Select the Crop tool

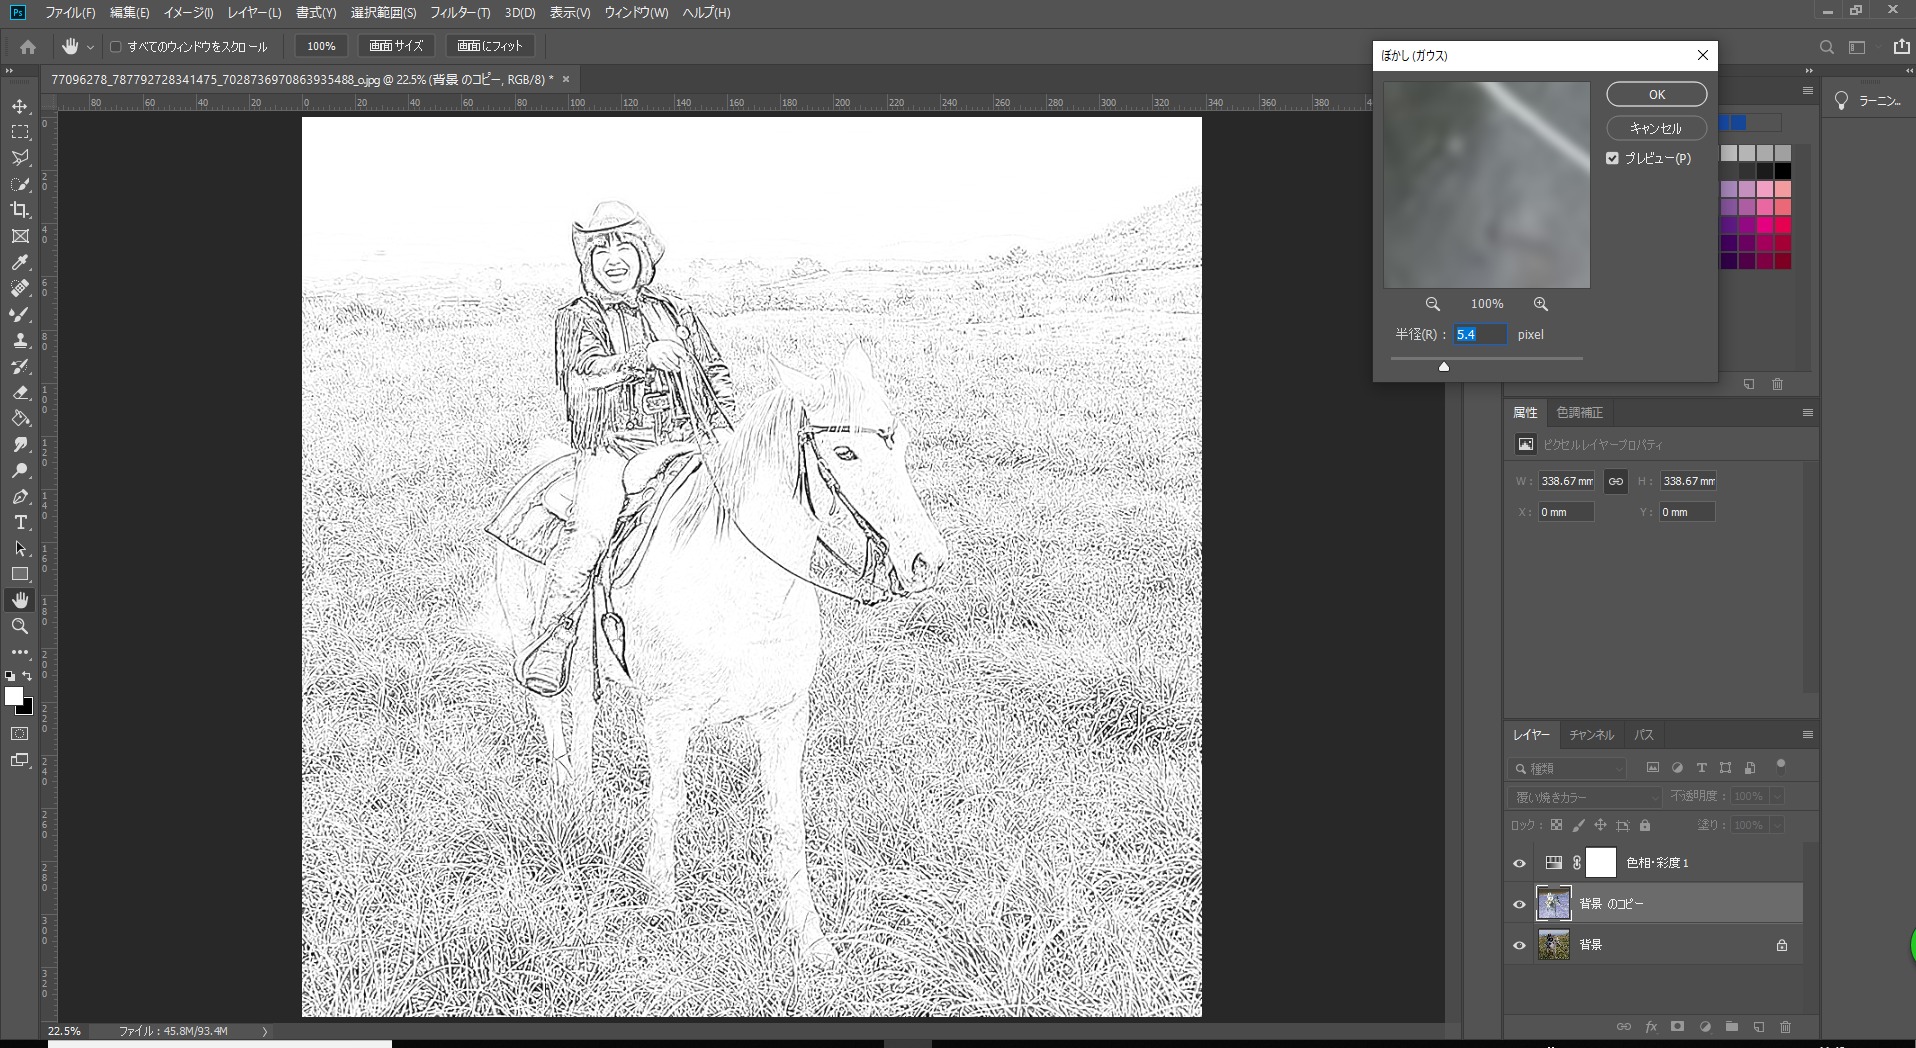click(x=20, y=210)
